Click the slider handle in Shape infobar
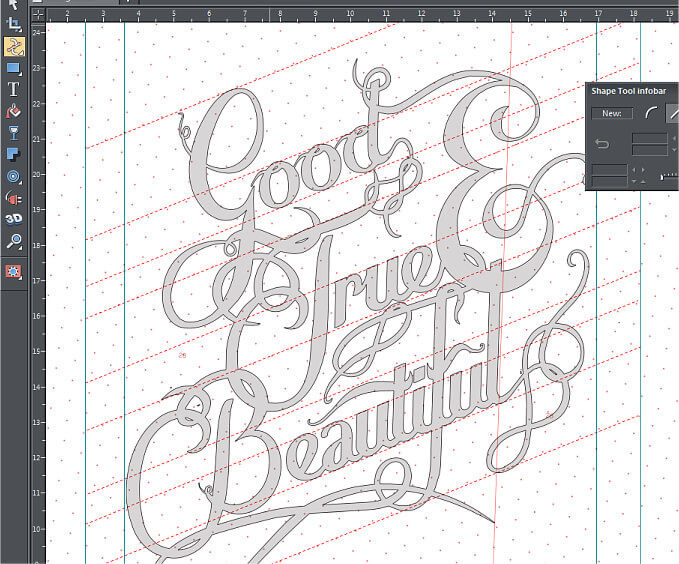Screen dimensions: 679x564 [662, 177]
